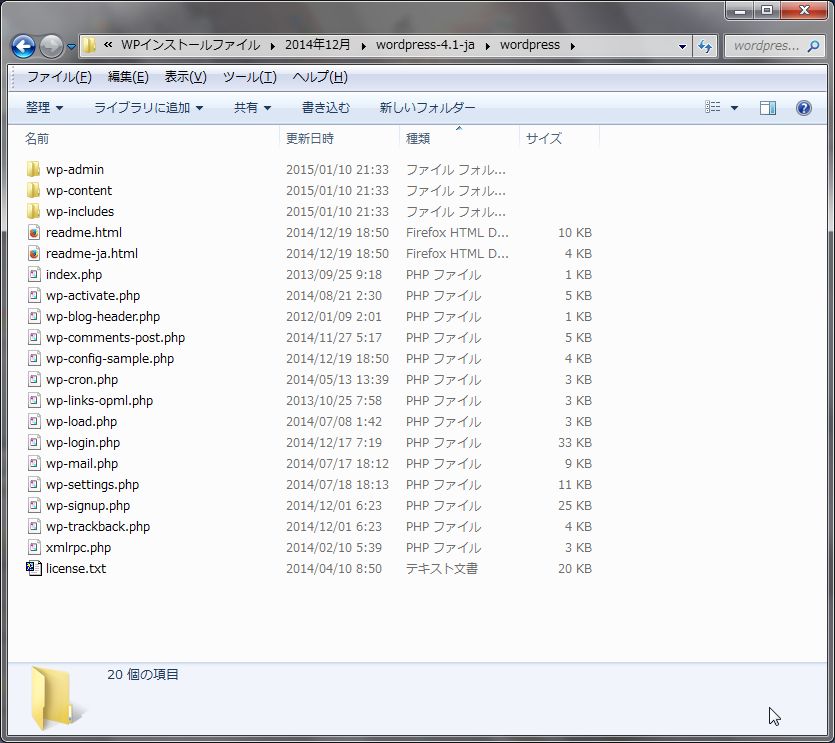Select the wp-signup.php file icon
The height and width of the screenshot is (743, 835).
pos(34,505)
